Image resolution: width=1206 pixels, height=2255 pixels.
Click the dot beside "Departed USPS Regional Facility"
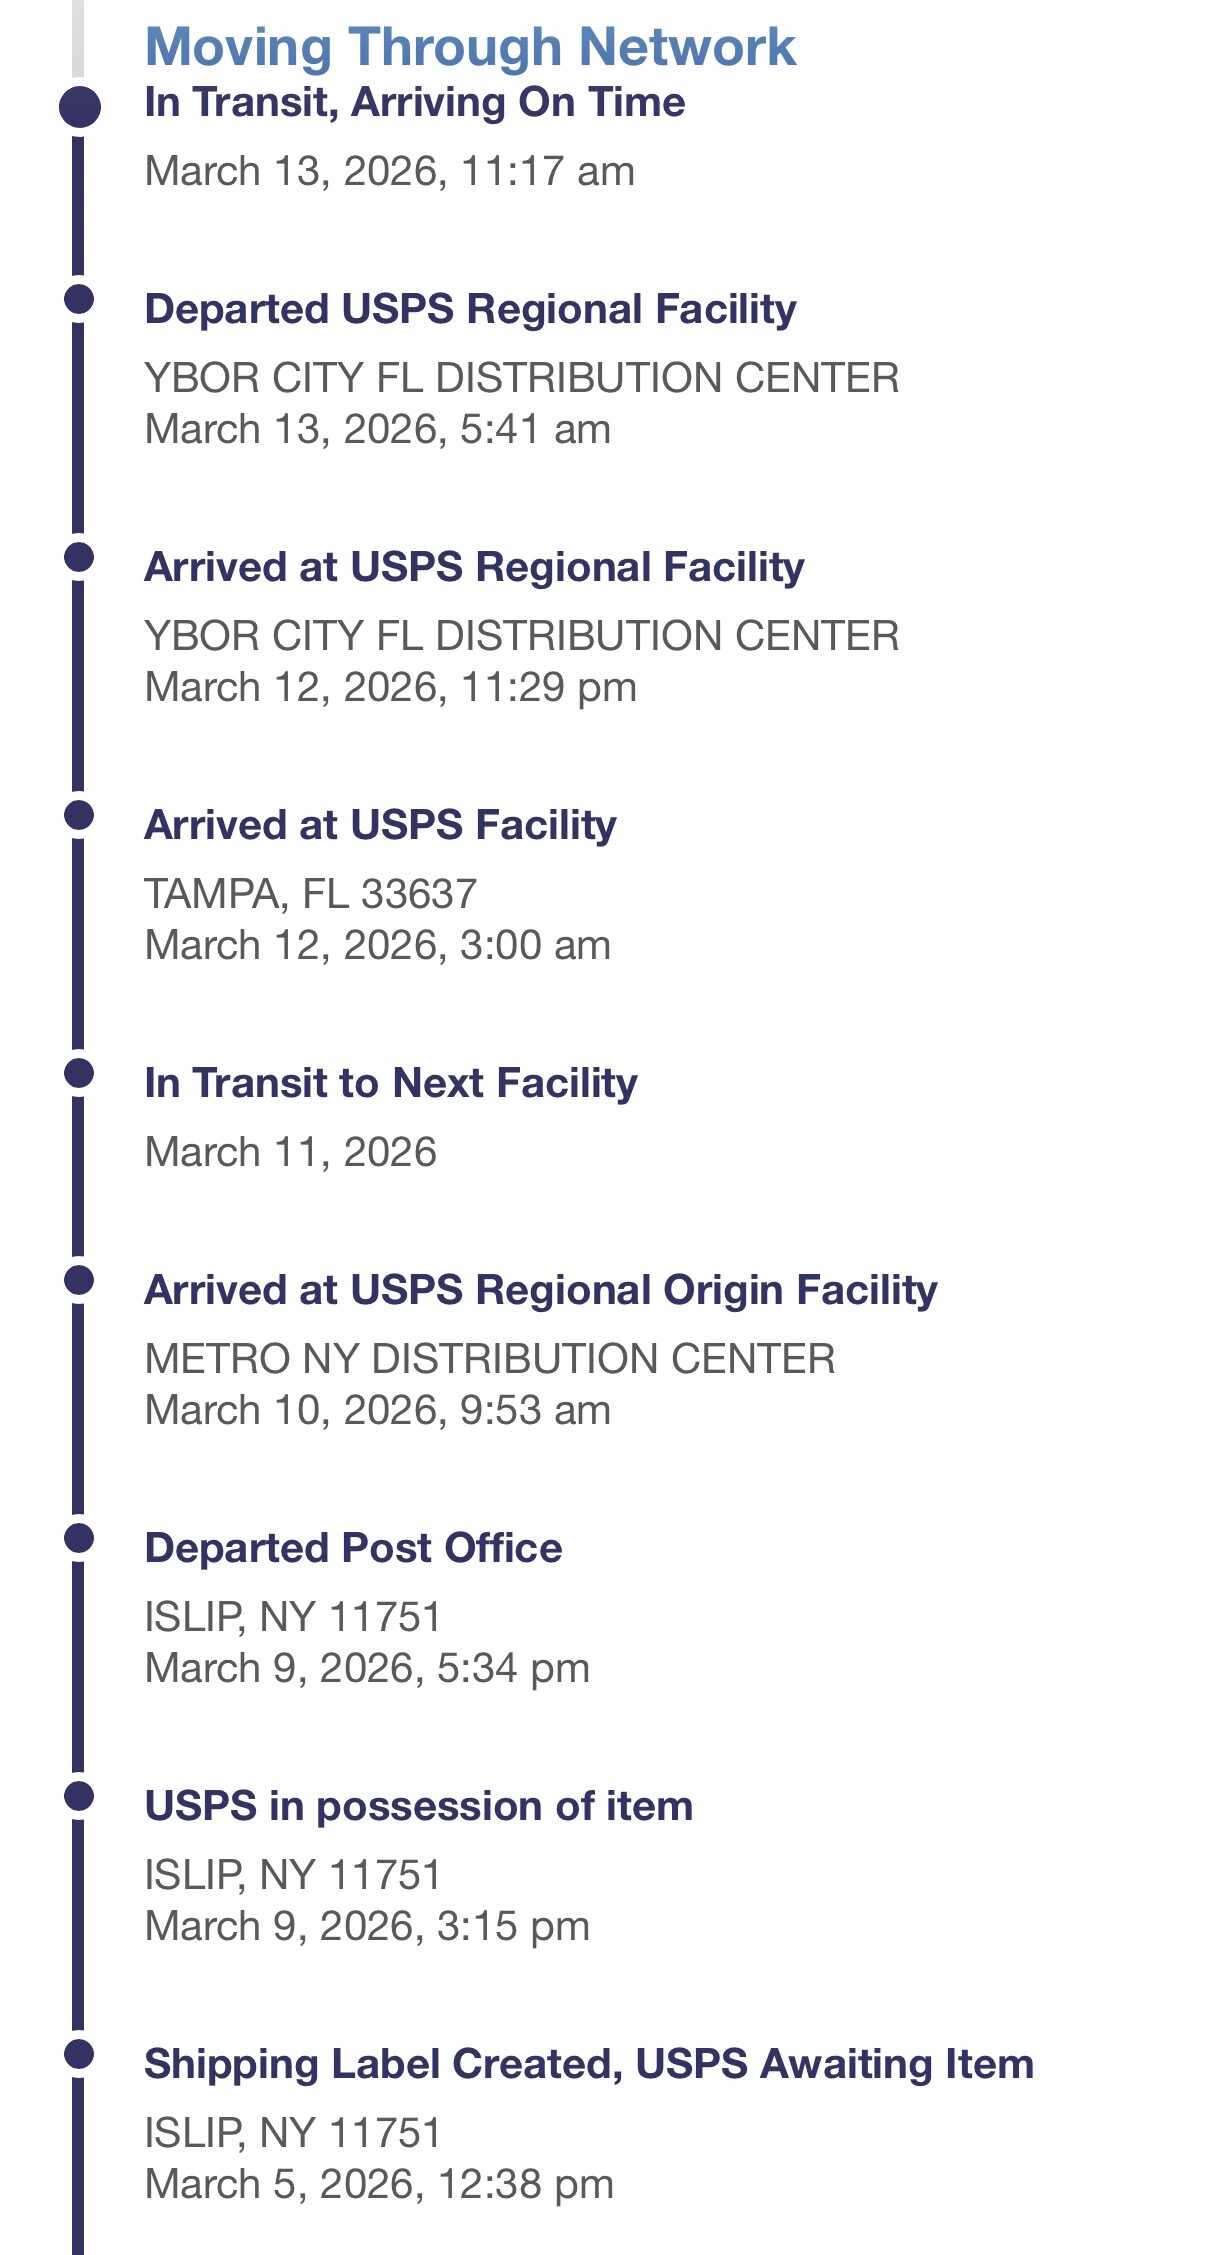tap(79, 299)
